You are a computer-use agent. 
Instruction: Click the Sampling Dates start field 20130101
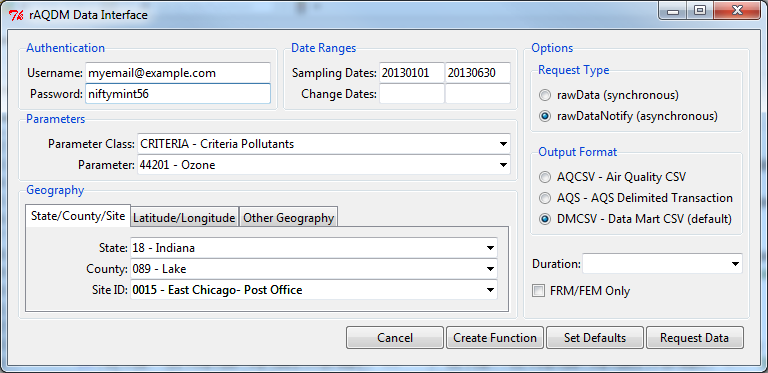click(412, 73)
